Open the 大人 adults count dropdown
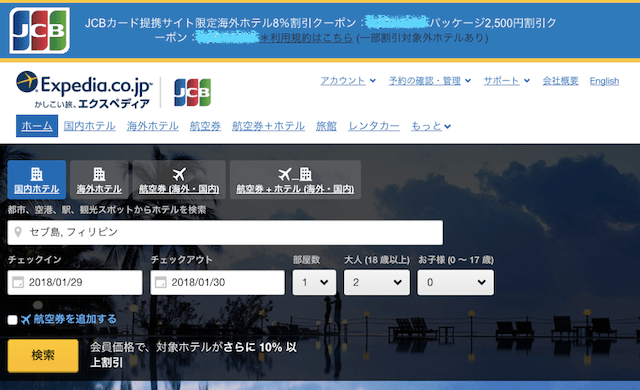 [377, 282]
